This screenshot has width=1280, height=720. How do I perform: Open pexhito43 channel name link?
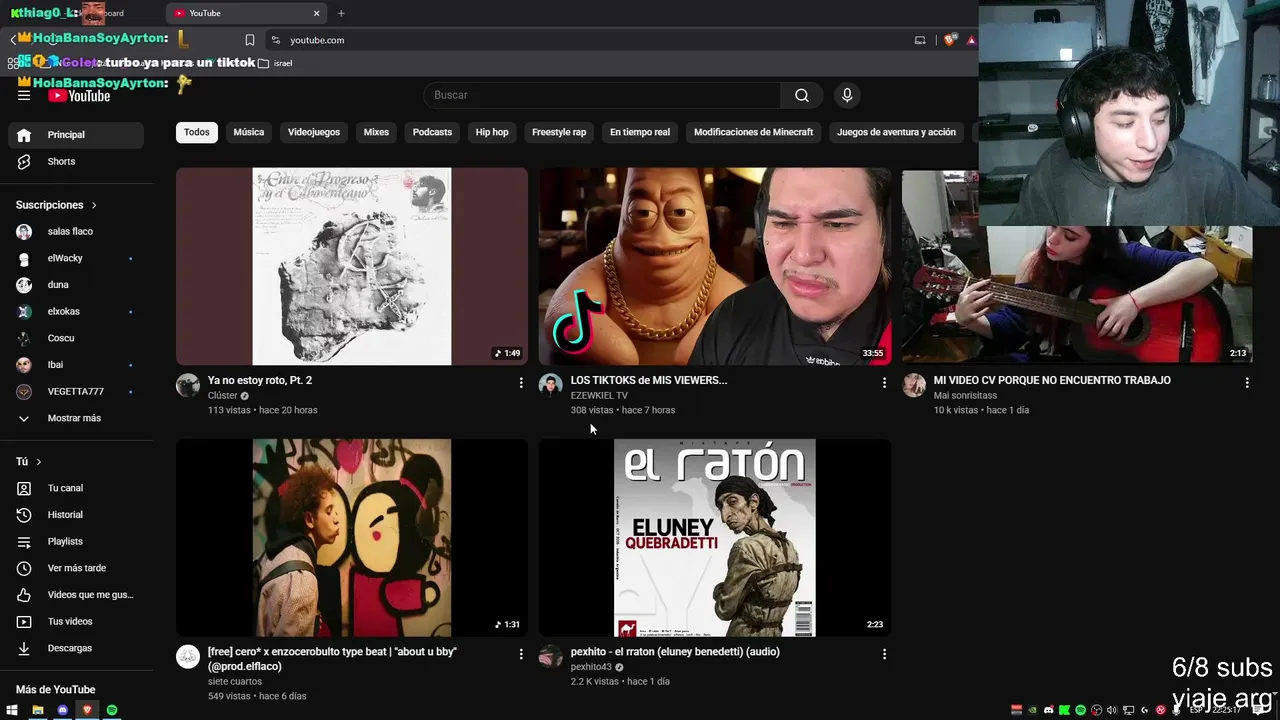pyautogui.click(x=591, y=667)
